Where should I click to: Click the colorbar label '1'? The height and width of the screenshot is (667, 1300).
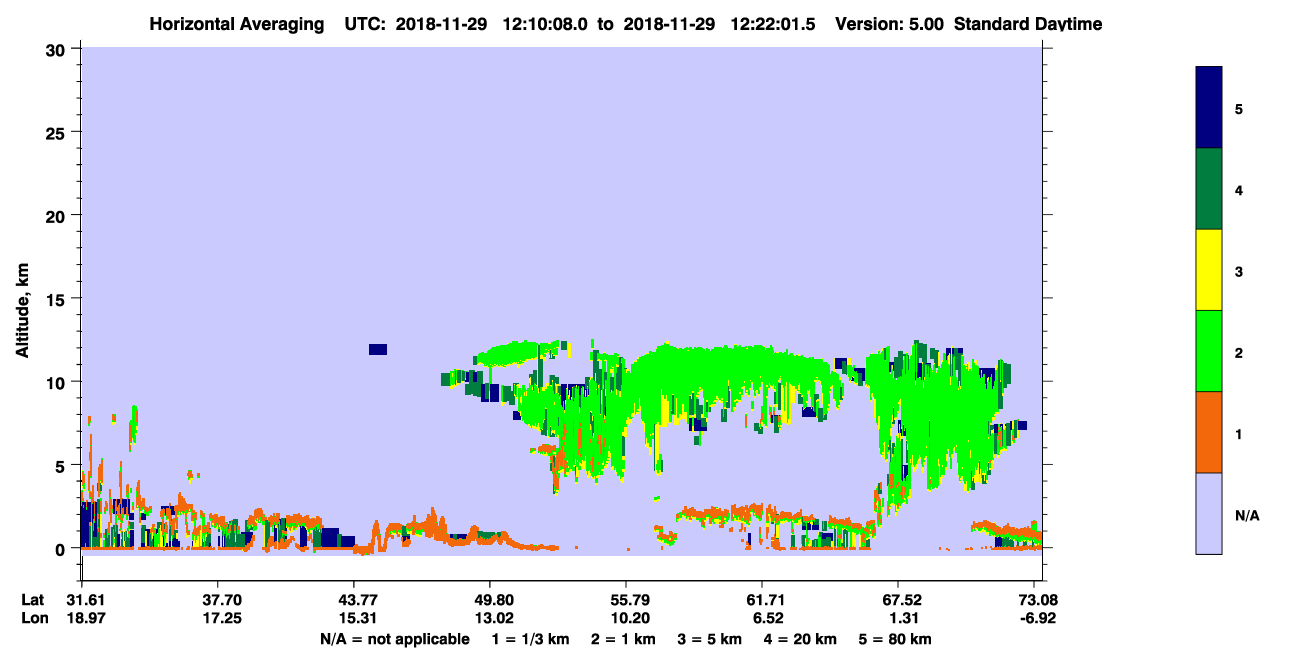click(1239, 434)
